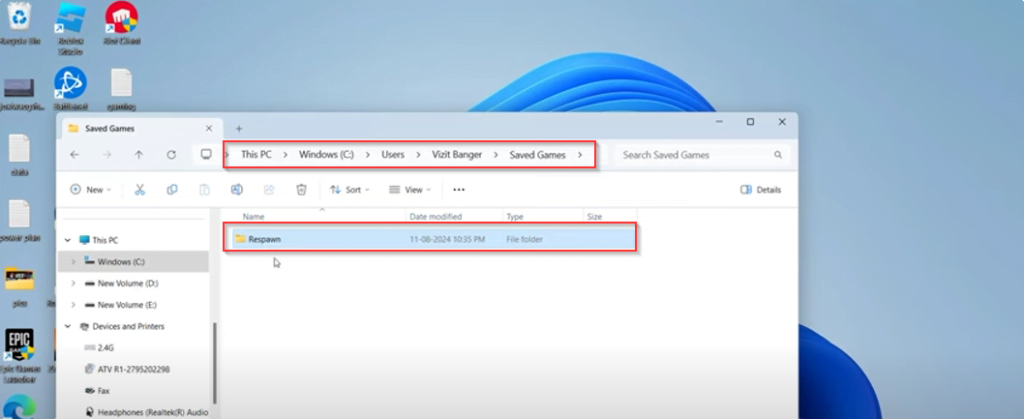1024x419 pixels.
Task: Share the selected item via toolbar icon
Action: point(269,189)
